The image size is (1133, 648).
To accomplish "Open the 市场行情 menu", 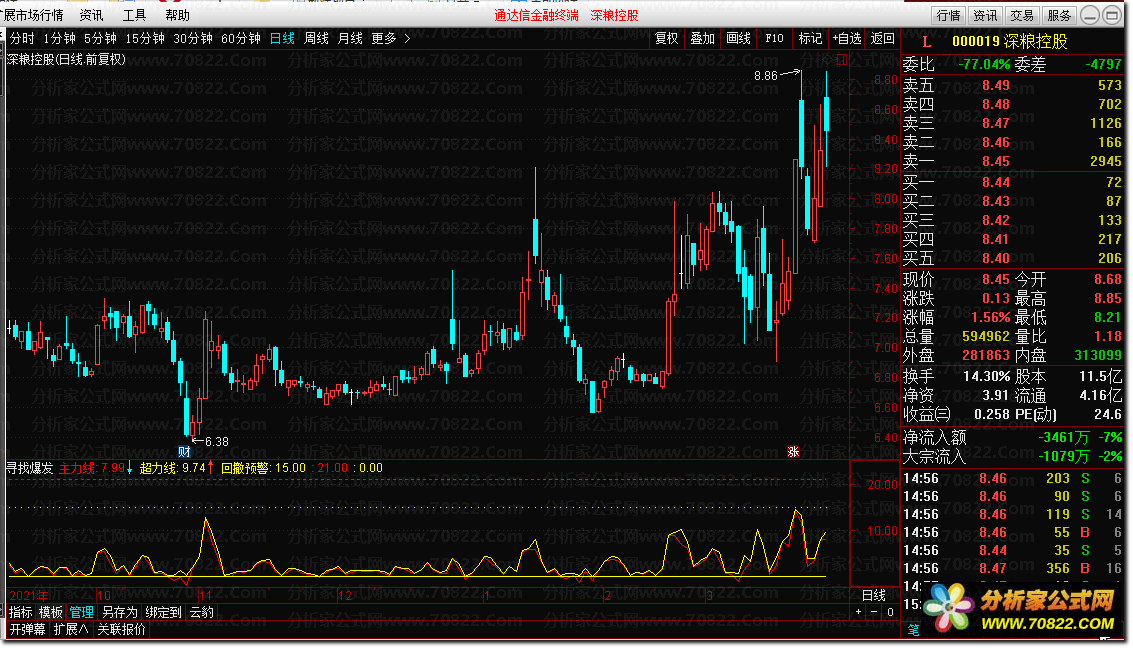I will click(x=33, y=15).
